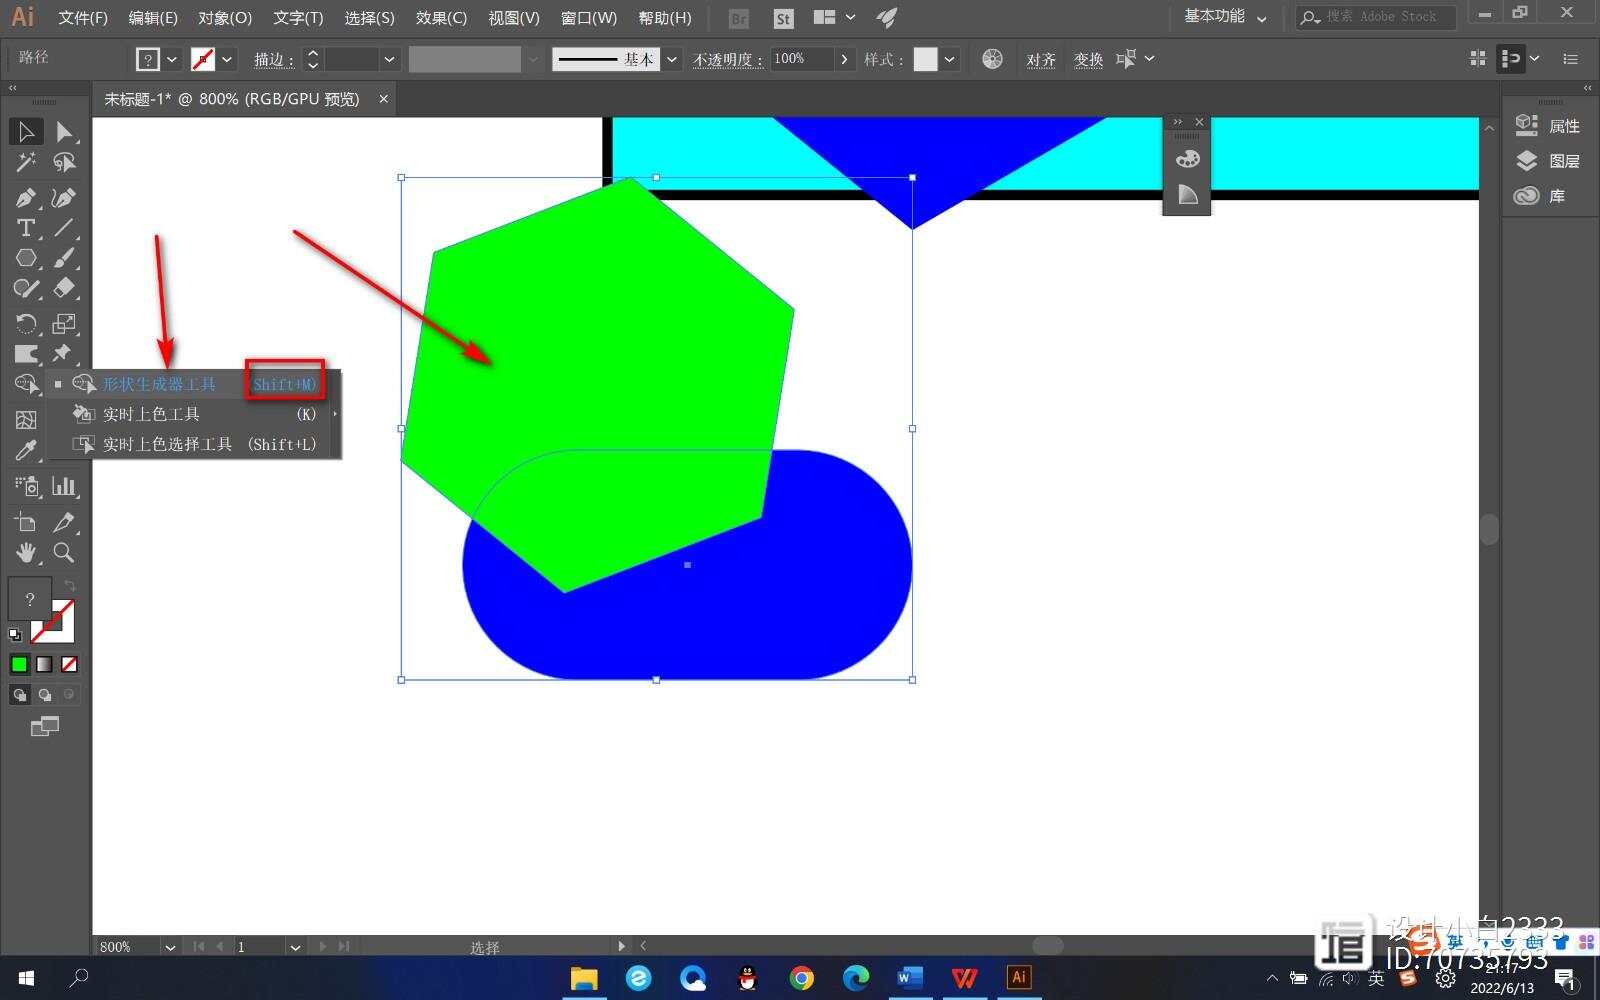Click the 变换 transform link
The image size is (1600, 1000).
(x=1088, y=60)
